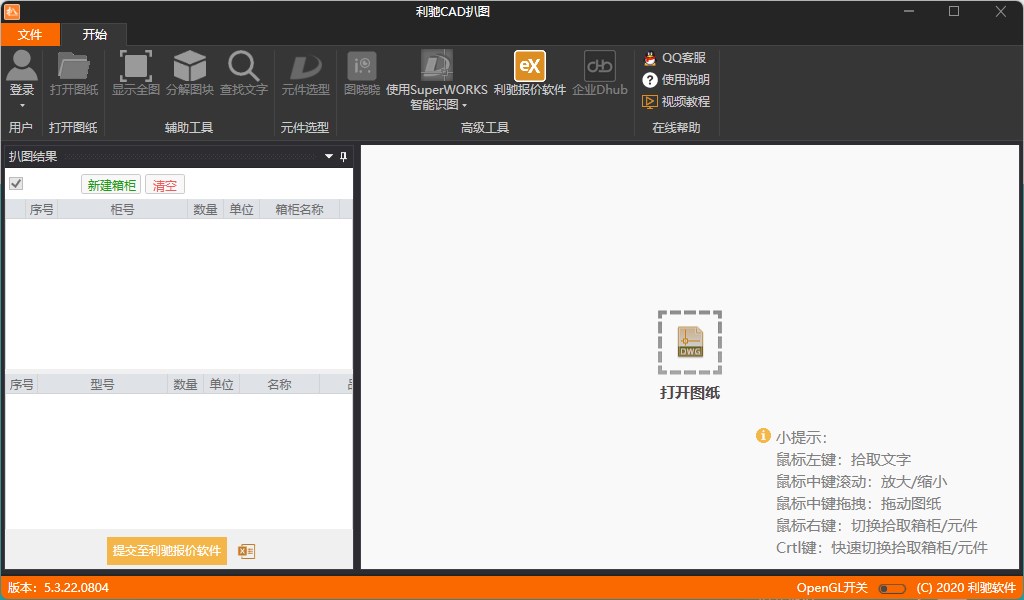This screenshot has height=600, width=1024.
Task: Click the Excel export icon
Action: [247, 551]
